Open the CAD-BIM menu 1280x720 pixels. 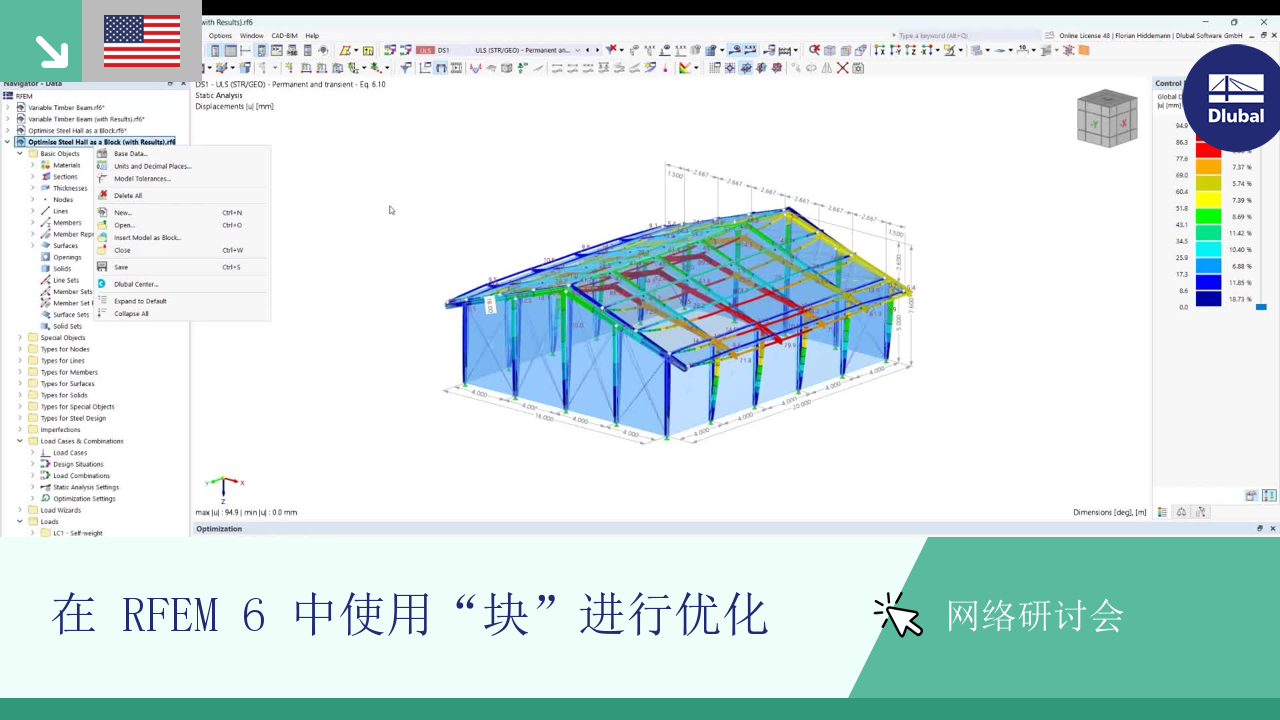(x=283, y=36)
